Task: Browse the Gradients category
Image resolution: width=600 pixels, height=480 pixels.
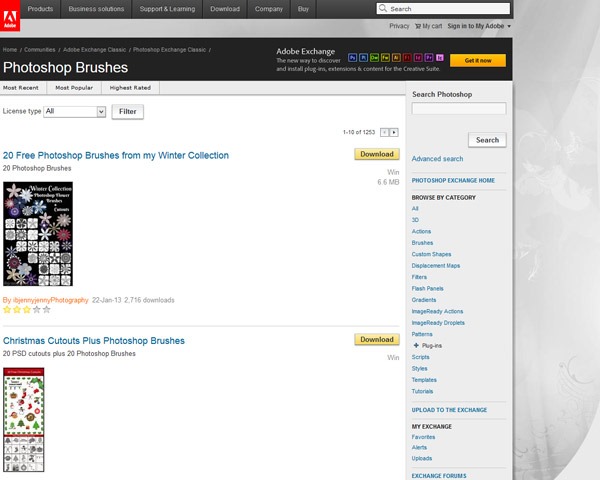Action: [x=424, y=300]
